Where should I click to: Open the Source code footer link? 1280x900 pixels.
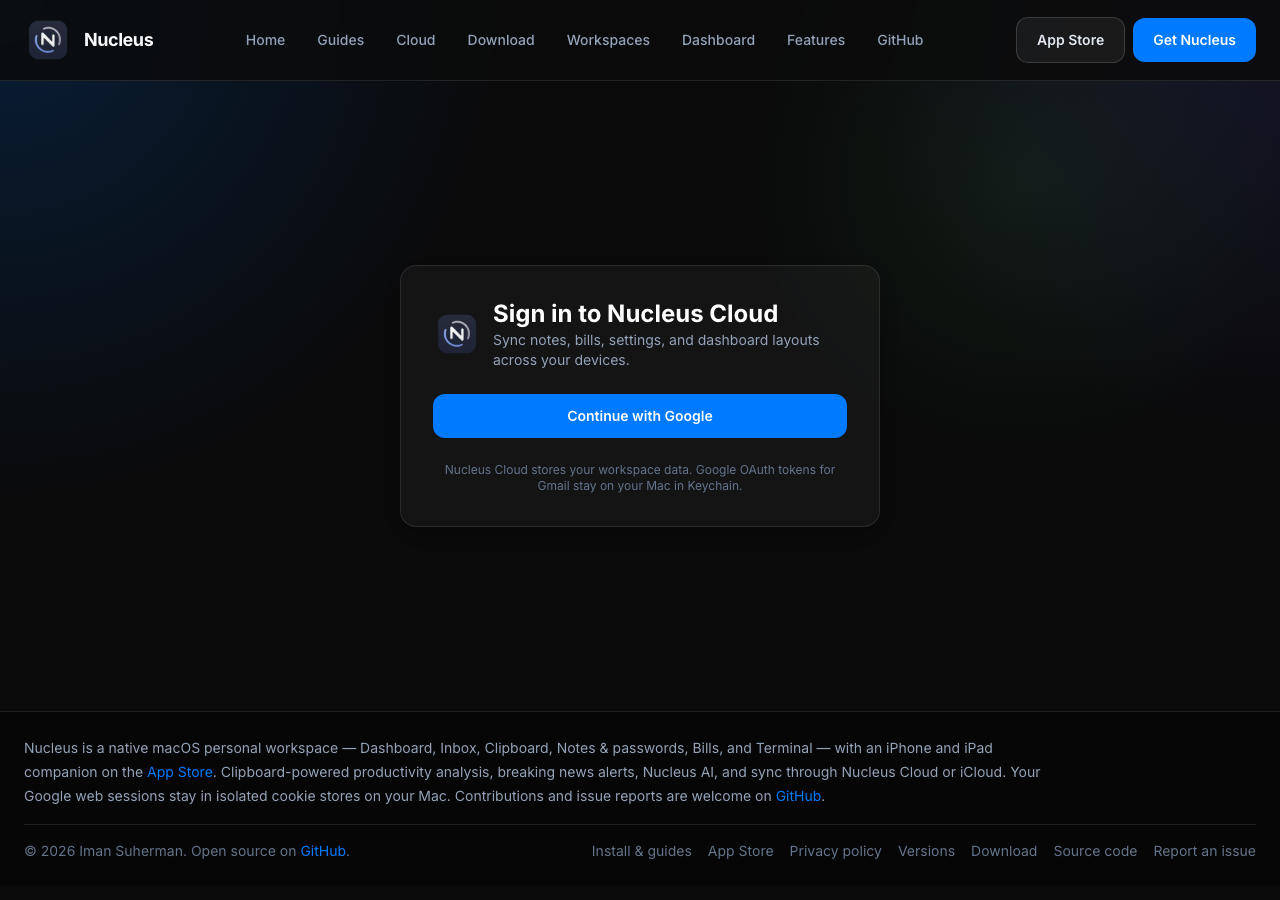coord(1095,851)
